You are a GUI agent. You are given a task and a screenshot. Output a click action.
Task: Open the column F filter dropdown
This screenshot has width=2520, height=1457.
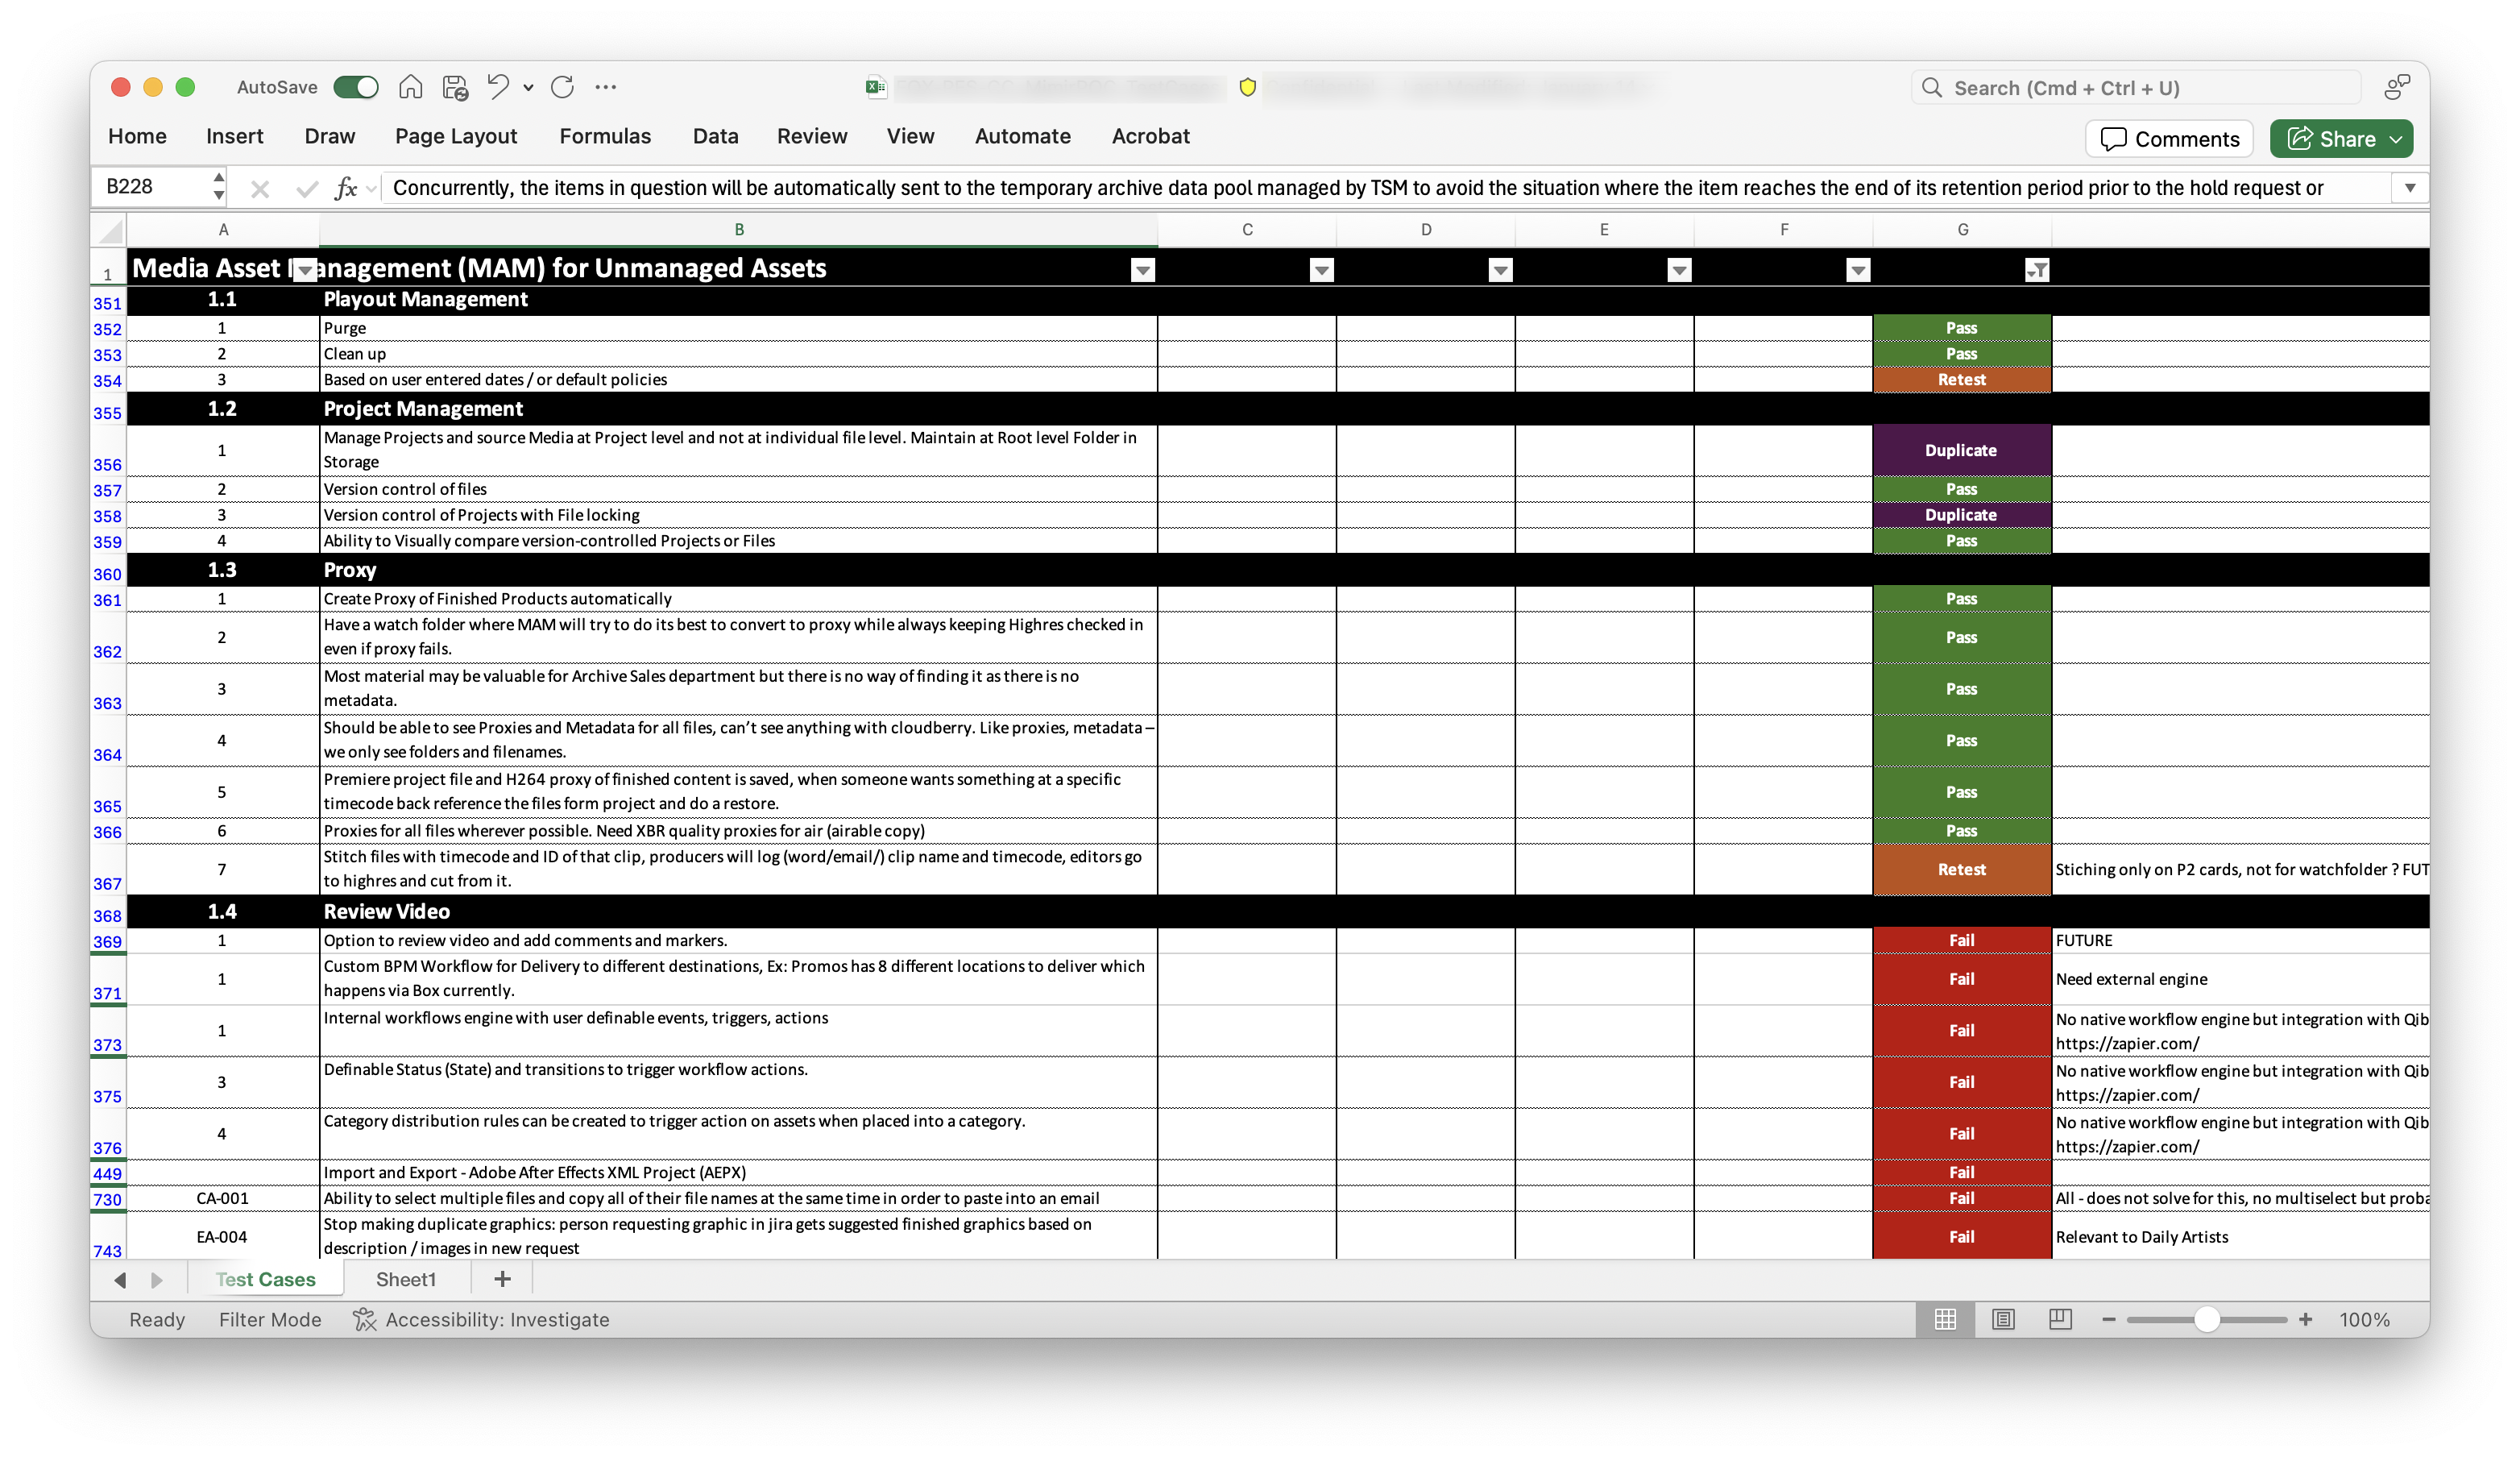tap(1859, 270)
